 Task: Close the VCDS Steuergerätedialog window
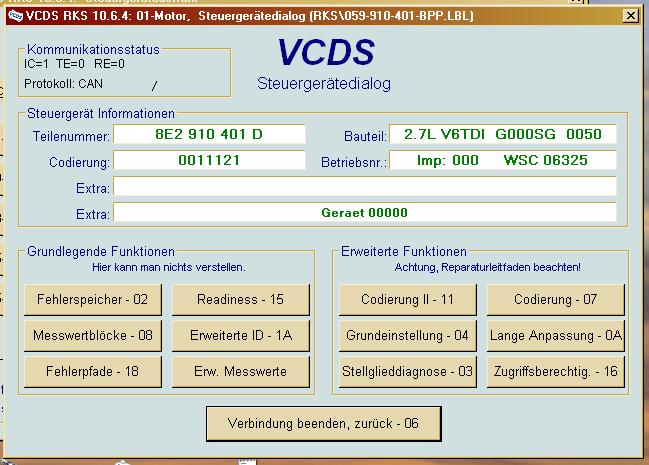point(630,16)
